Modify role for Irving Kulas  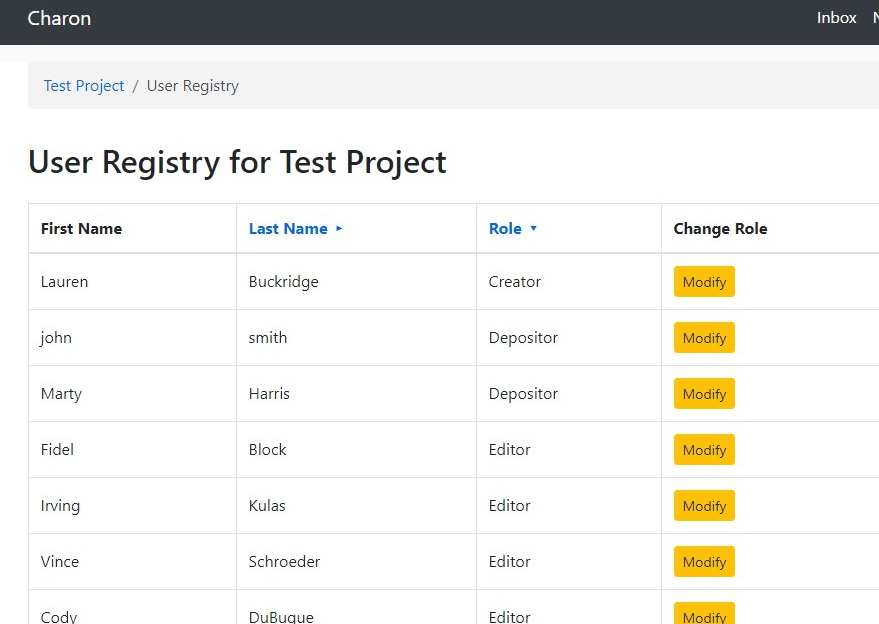click(x=704, y=506)
